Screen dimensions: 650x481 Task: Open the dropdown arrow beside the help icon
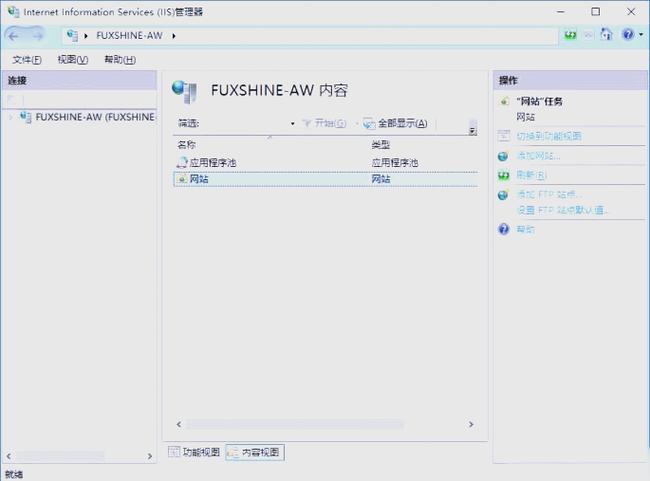(x=641, y=35)
